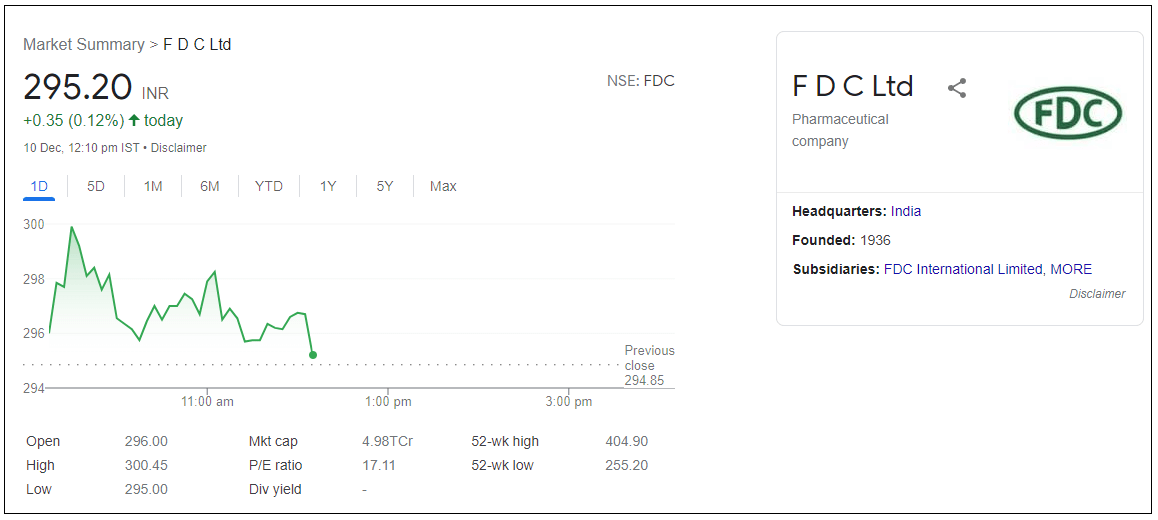This screenshot has width=1158, height=520.
Task: Open the India headquarters link
Action: click(906, 211)
